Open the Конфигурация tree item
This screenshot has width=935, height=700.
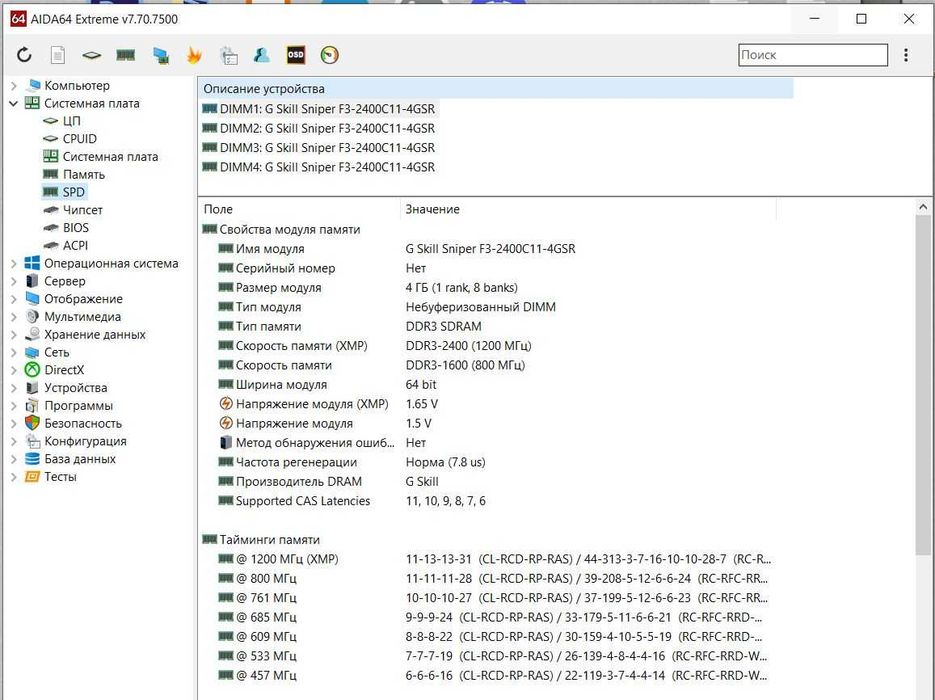point(76,441)
